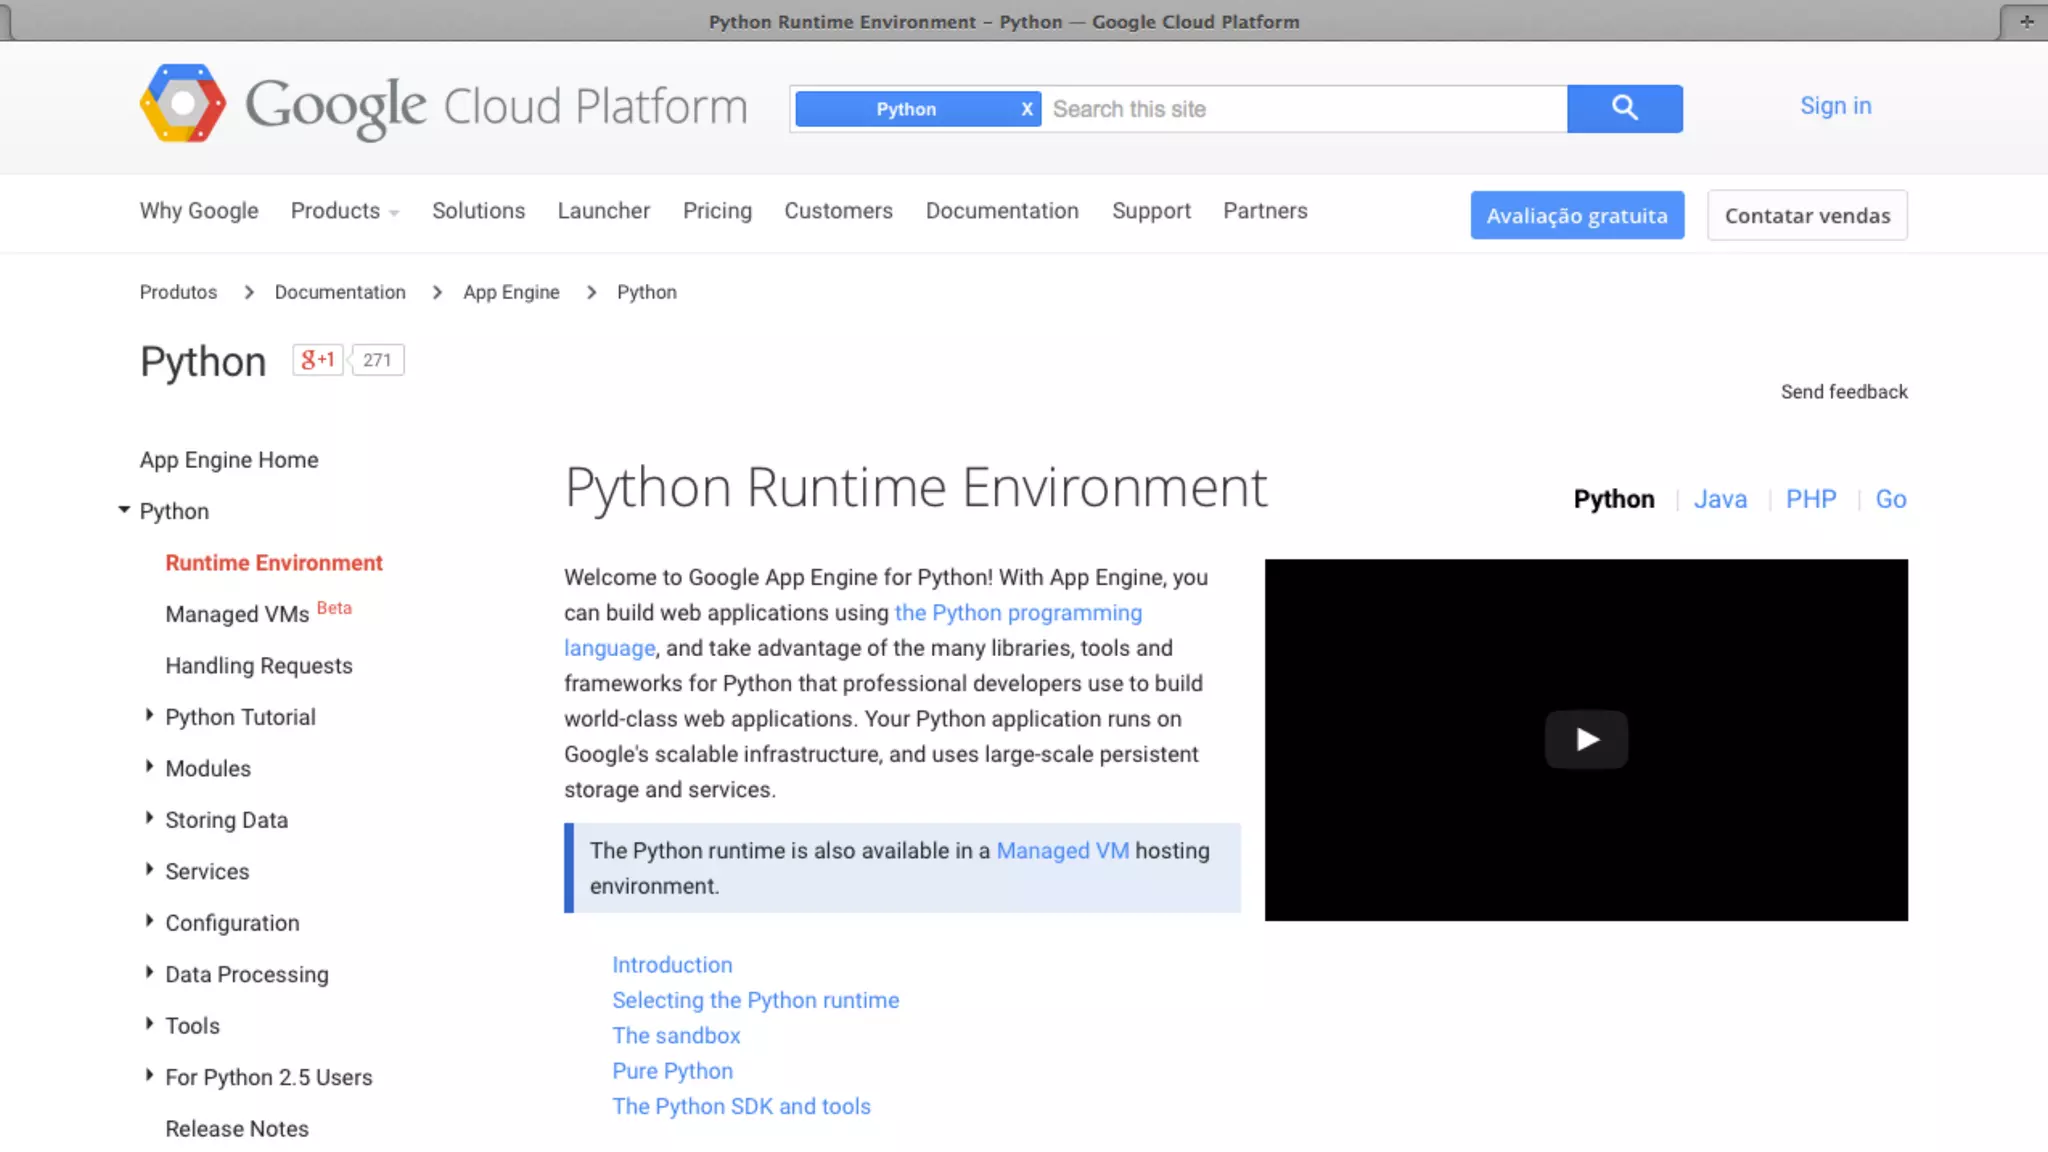The width and height of the screenshot is (2048, 1152).
Task: Click the Avaliação gratuita button
Action: click(x=1576, y=215)
